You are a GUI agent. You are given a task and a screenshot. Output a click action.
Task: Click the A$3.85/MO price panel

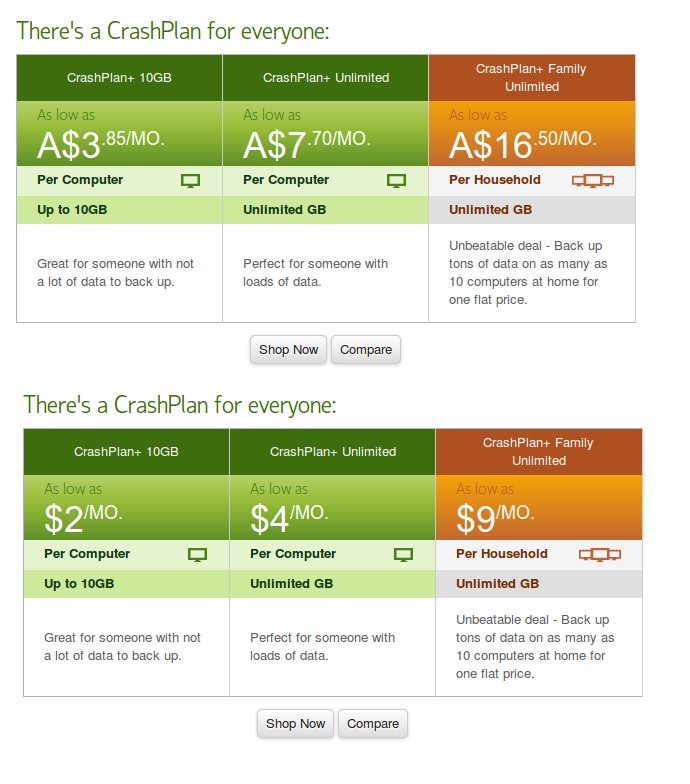[120, 134]
